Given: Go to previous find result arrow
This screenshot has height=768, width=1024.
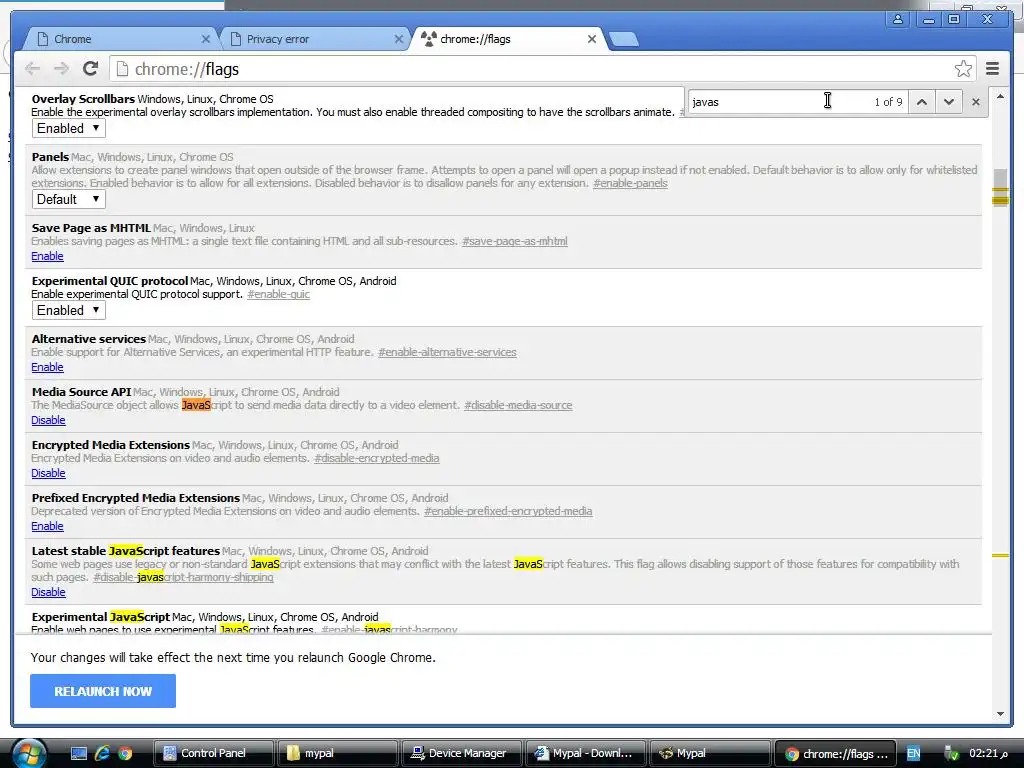Looking at the screenshot, I should (x=921, y=102).
